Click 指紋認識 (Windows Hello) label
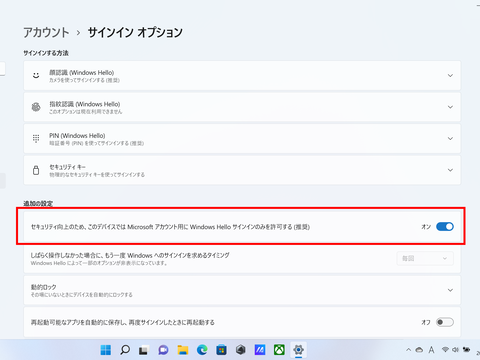Viewport: 480px width, 360px height. pos(85,104)
